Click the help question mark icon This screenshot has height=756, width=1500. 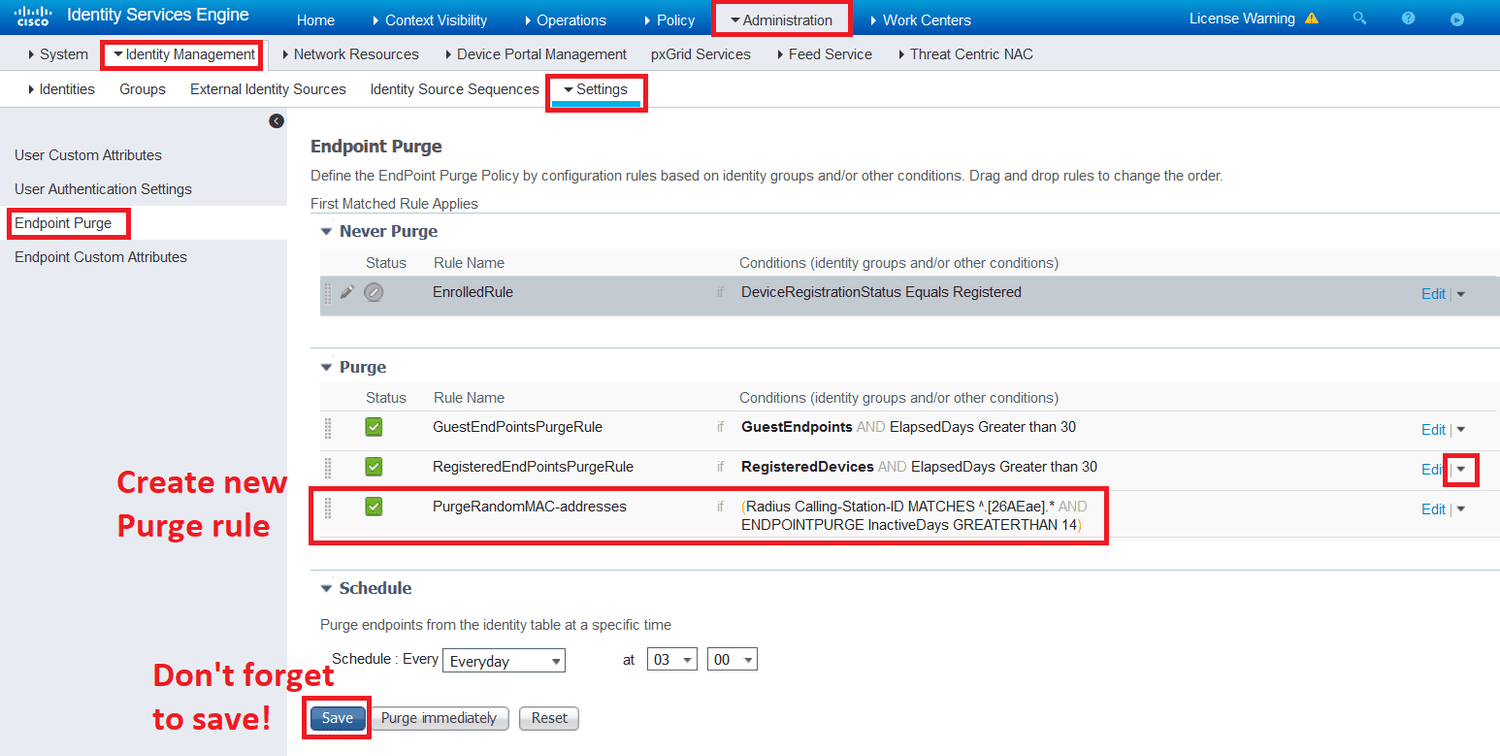pos(1408,17)
